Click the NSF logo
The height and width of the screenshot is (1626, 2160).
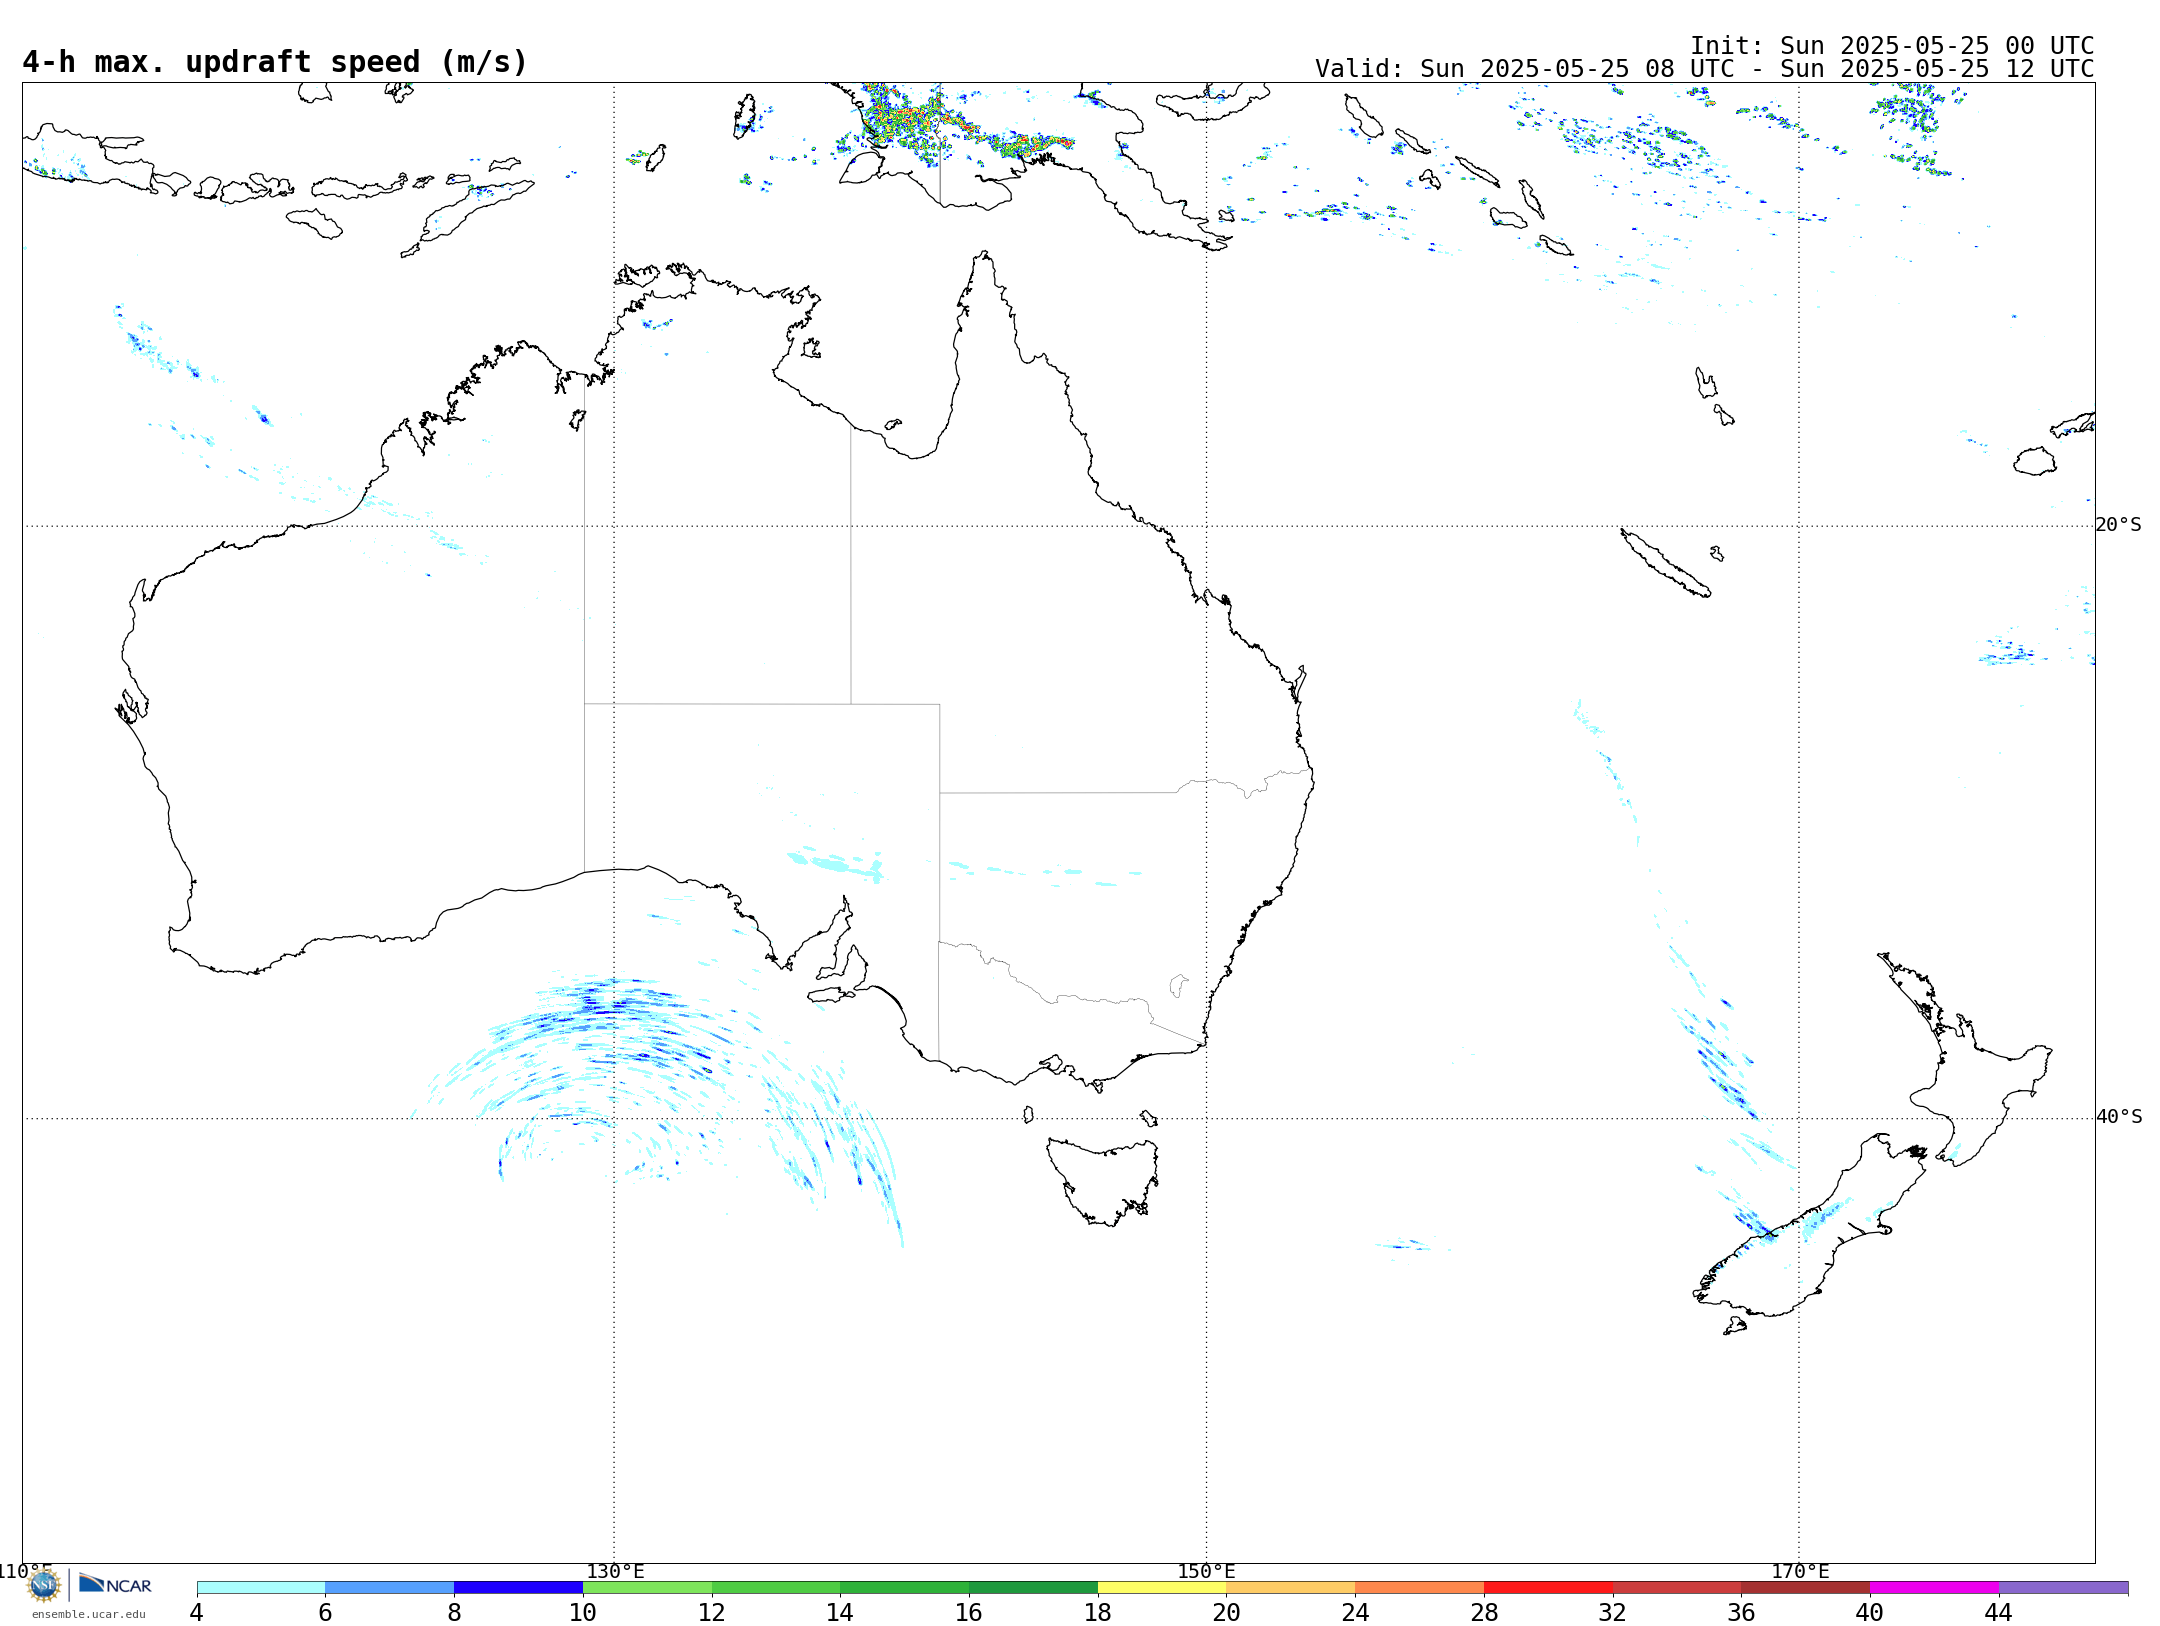coord(44,1585)
